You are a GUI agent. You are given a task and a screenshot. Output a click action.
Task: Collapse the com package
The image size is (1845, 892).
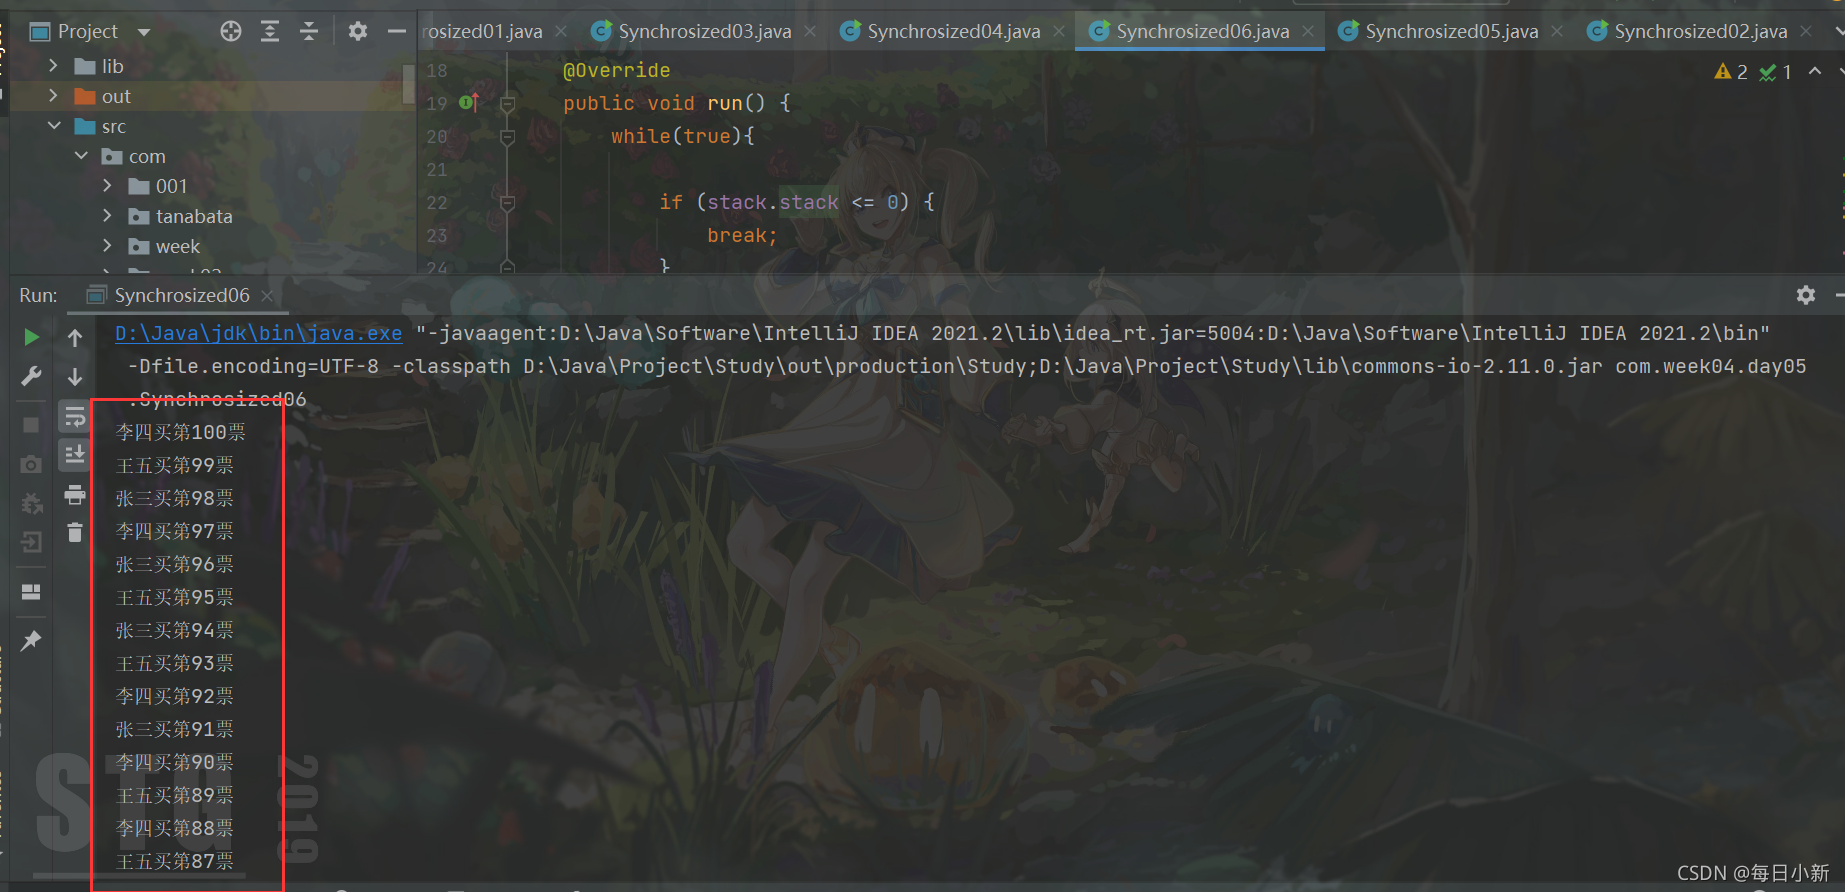(x=81, y=156)
